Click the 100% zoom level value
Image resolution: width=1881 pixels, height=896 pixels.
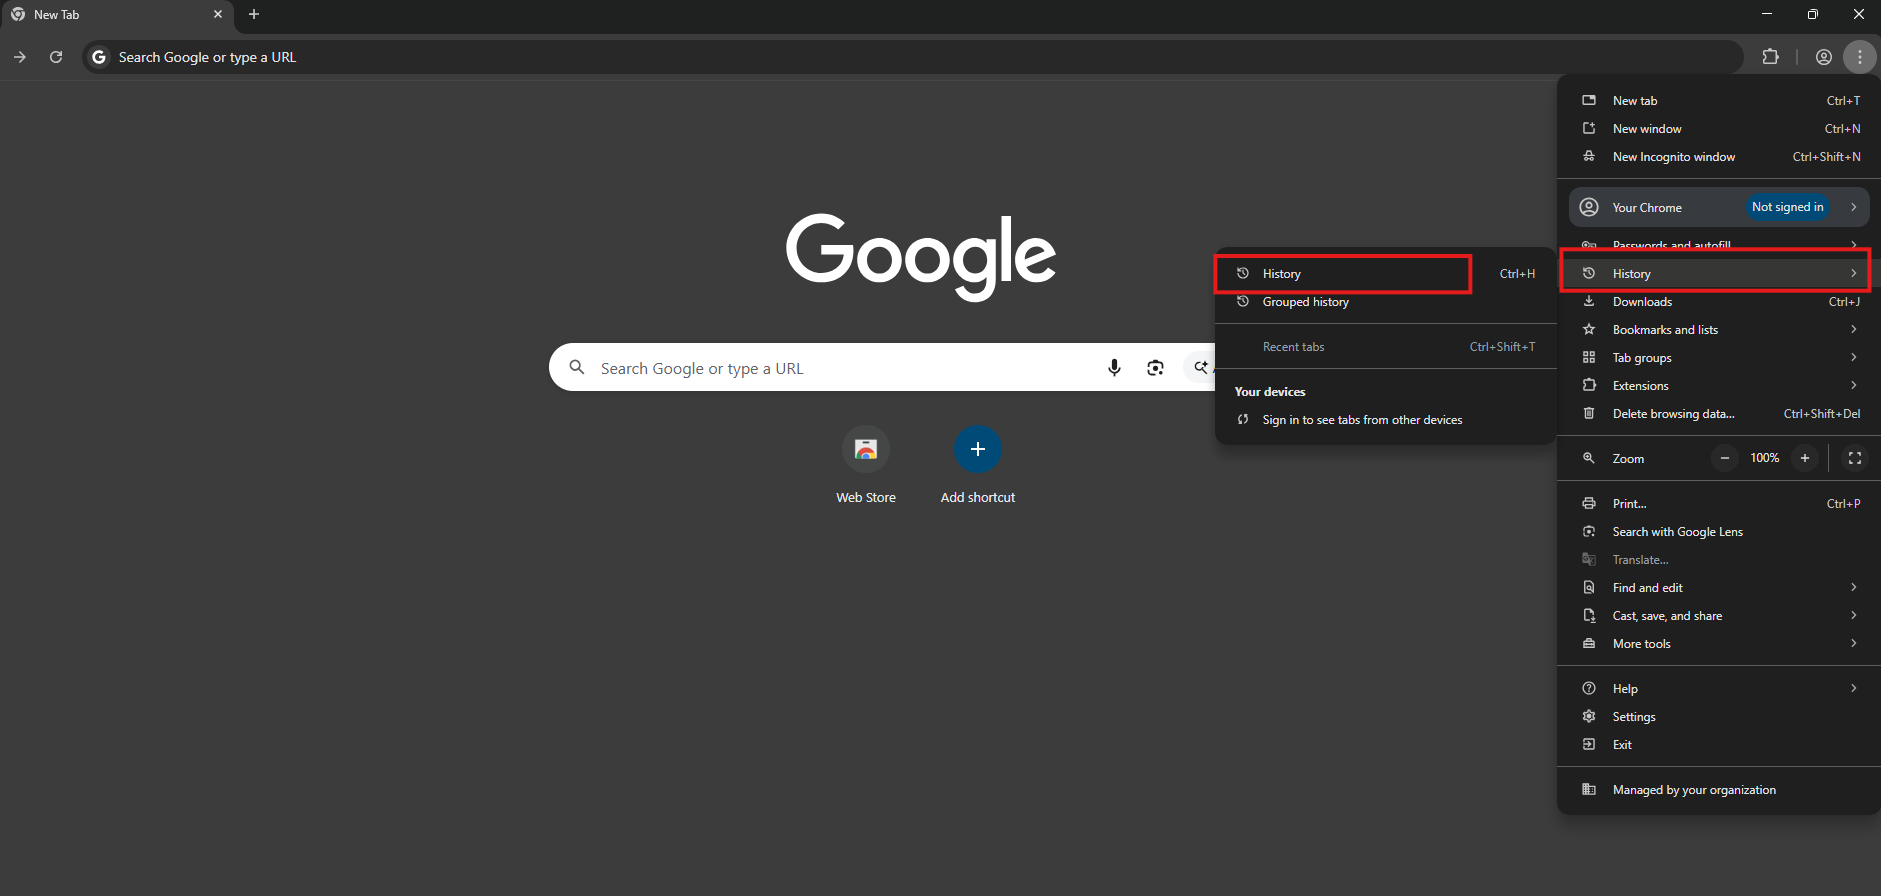pyautogui.click(x=1765, y=458)
